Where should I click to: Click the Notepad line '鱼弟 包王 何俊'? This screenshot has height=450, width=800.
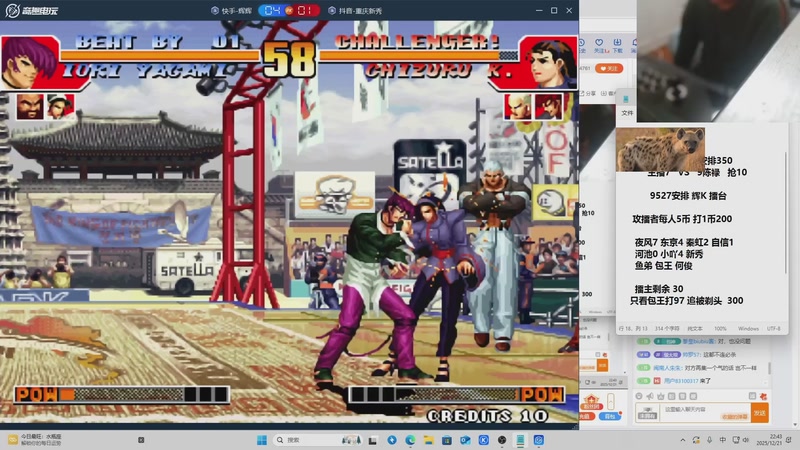click(x=663, y=266)
